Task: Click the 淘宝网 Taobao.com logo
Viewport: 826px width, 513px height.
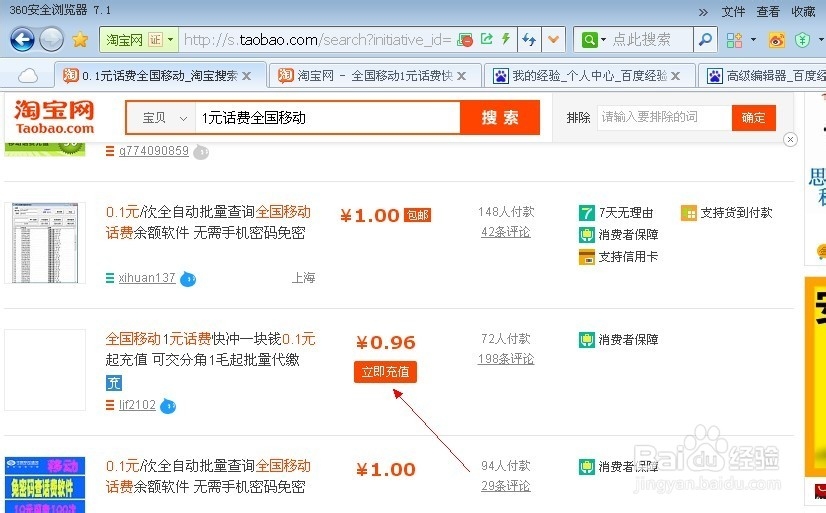Action: tap(54, 117)
